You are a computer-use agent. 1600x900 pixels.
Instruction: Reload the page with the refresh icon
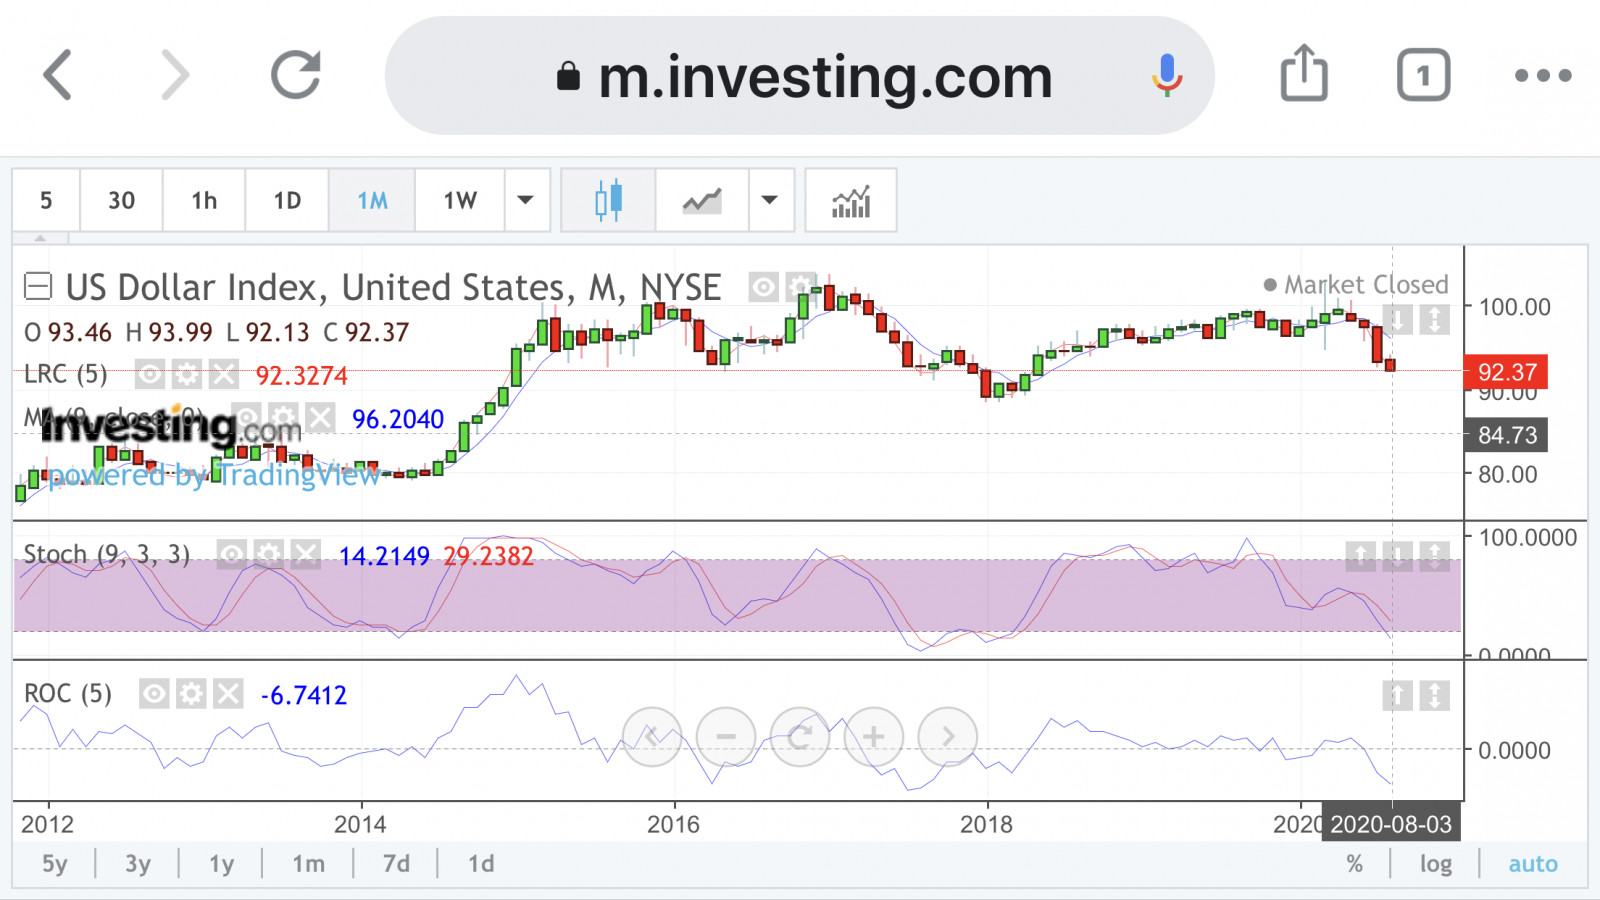click(296, 75)
